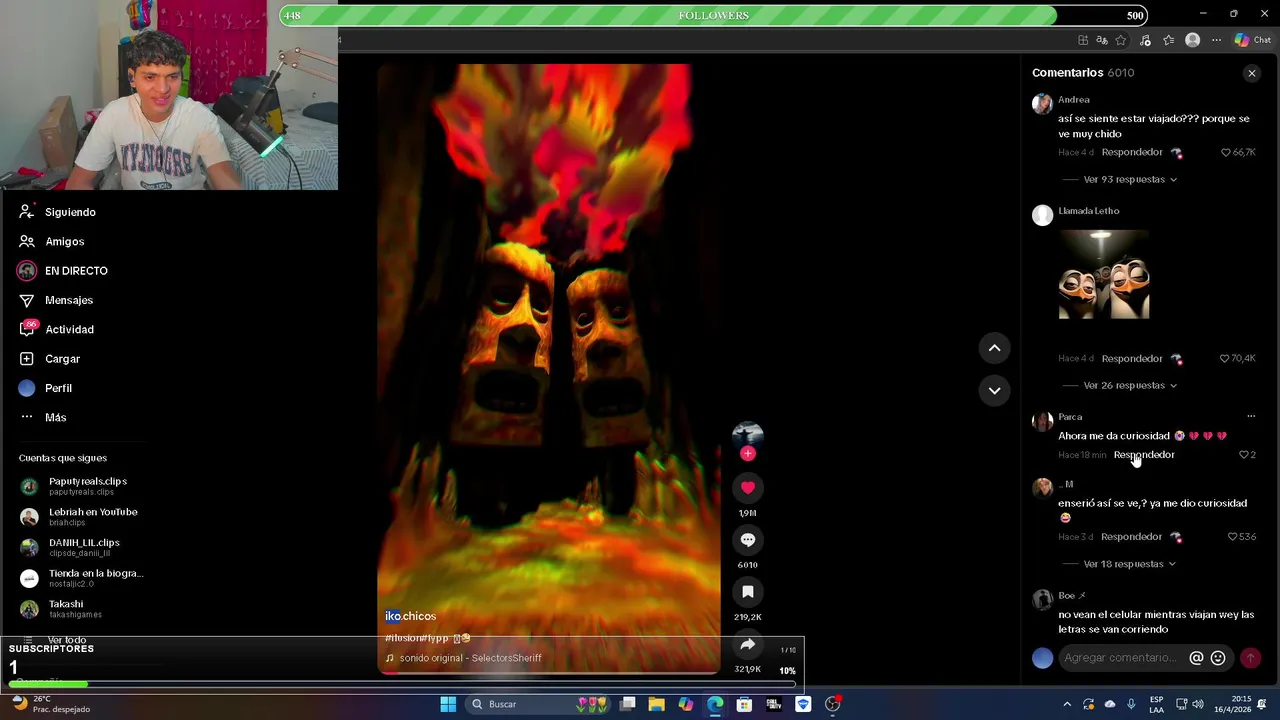
Task: Like the comment with 536 likes
Action: (x=1233, y=537)
